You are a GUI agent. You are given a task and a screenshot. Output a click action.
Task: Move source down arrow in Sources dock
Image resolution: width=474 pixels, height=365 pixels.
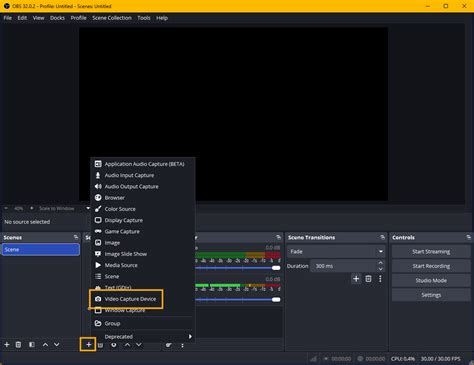pos(139,345)
